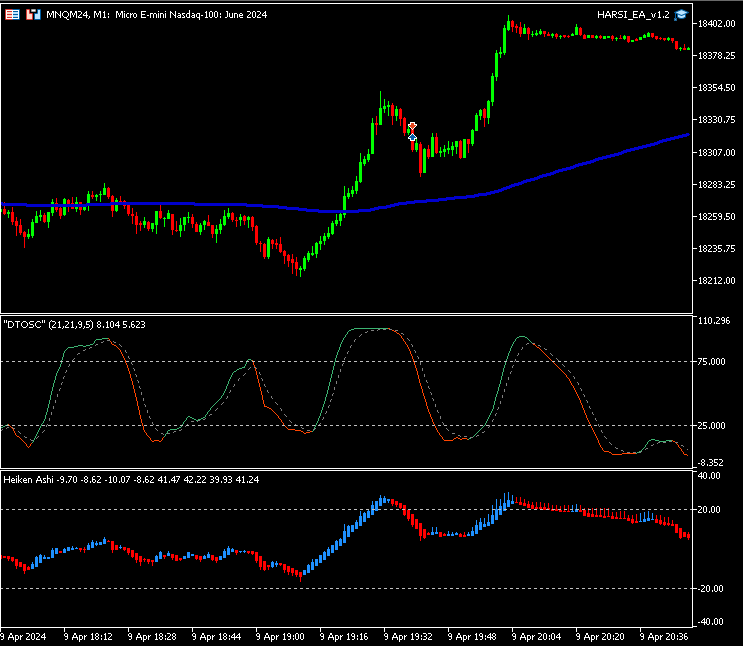
Task: Click price level 18378.25 on the scale
Action: [716, 56]
